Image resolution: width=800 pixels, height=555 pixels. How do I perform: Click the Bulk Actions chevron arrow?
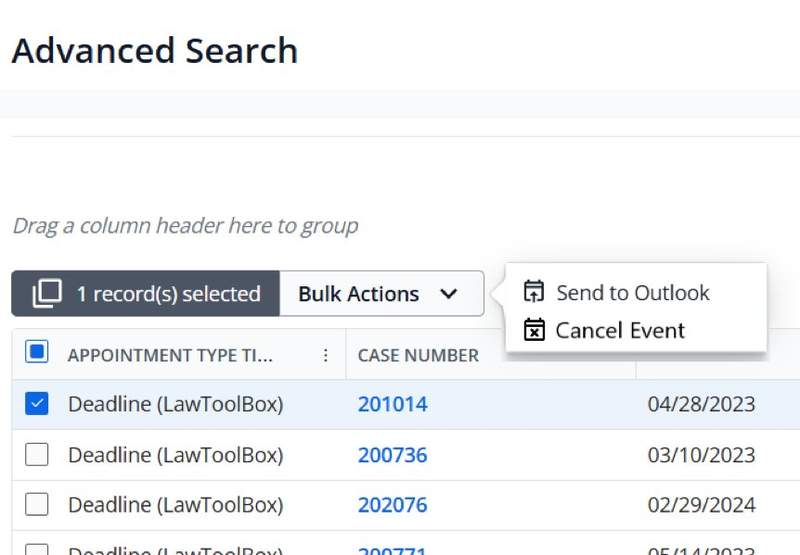[x=448, y=294]
